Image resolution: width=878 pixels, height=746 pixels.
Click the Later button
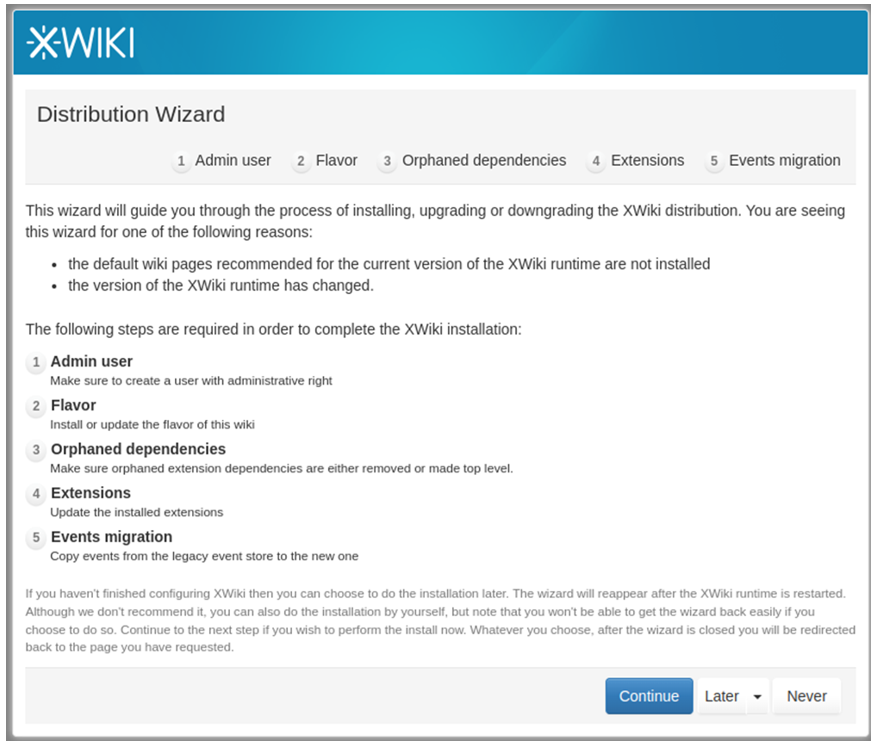(x=721, y=697)
